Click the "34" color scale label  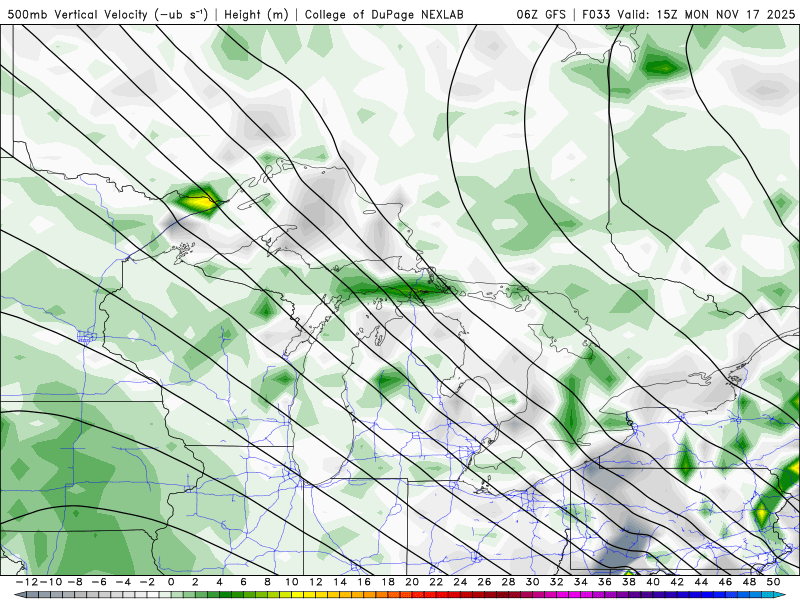(581, 582)
